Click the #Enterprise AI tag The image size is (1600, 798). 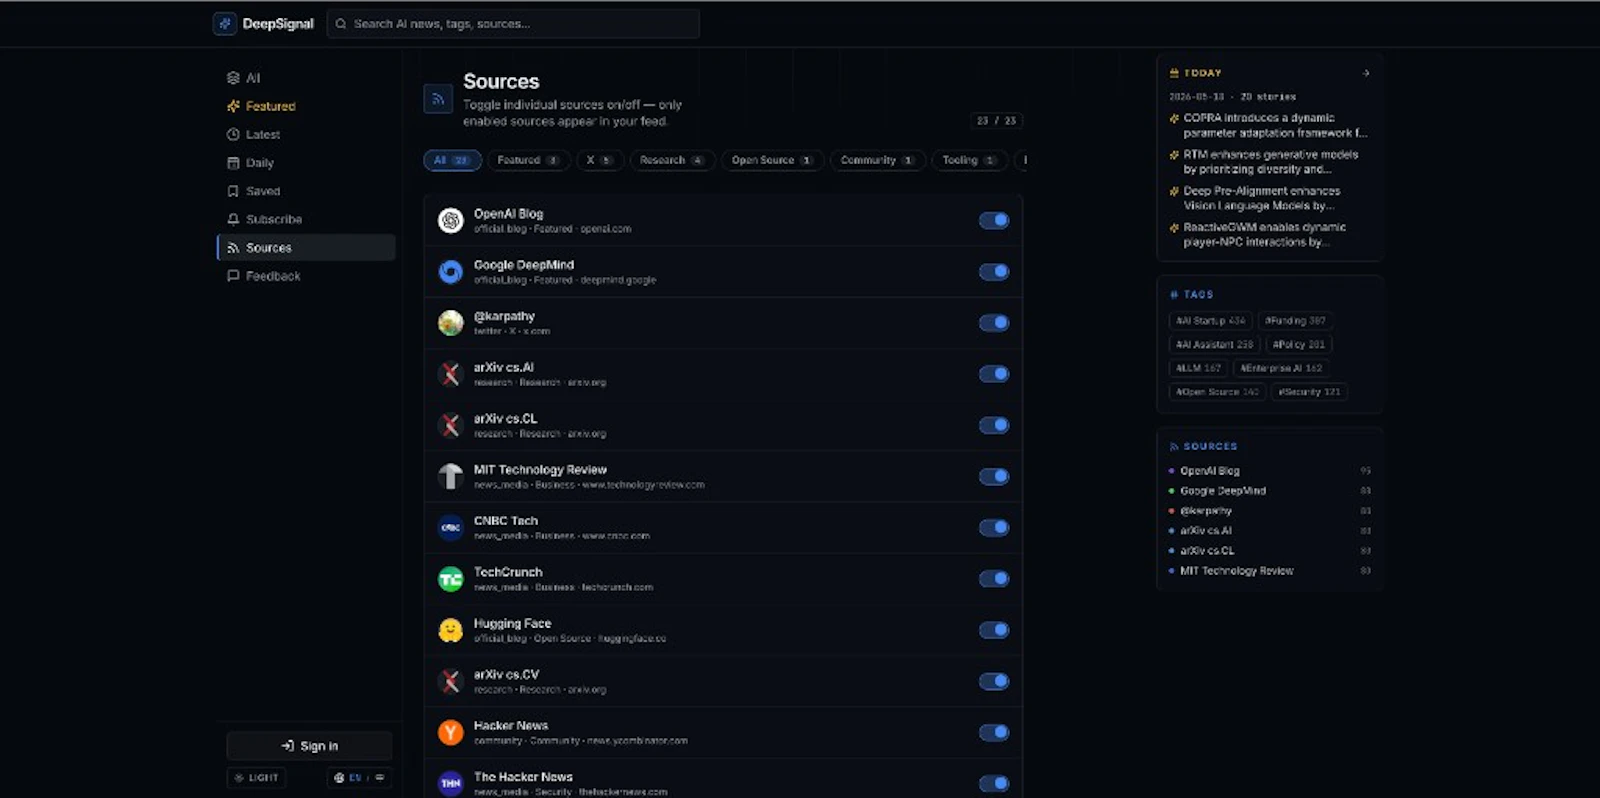click(1281, 369)
